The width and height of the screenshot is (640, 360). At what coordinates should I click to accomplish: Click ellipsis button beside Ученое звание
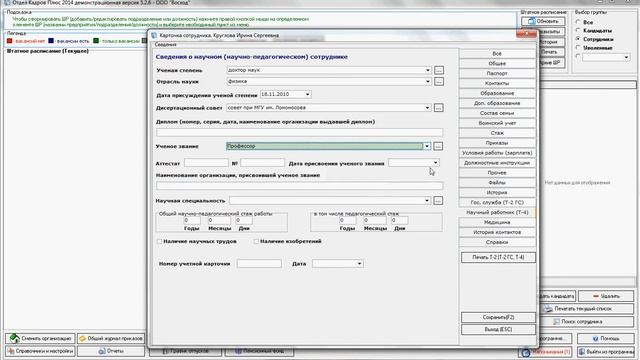tap(438, 146)
